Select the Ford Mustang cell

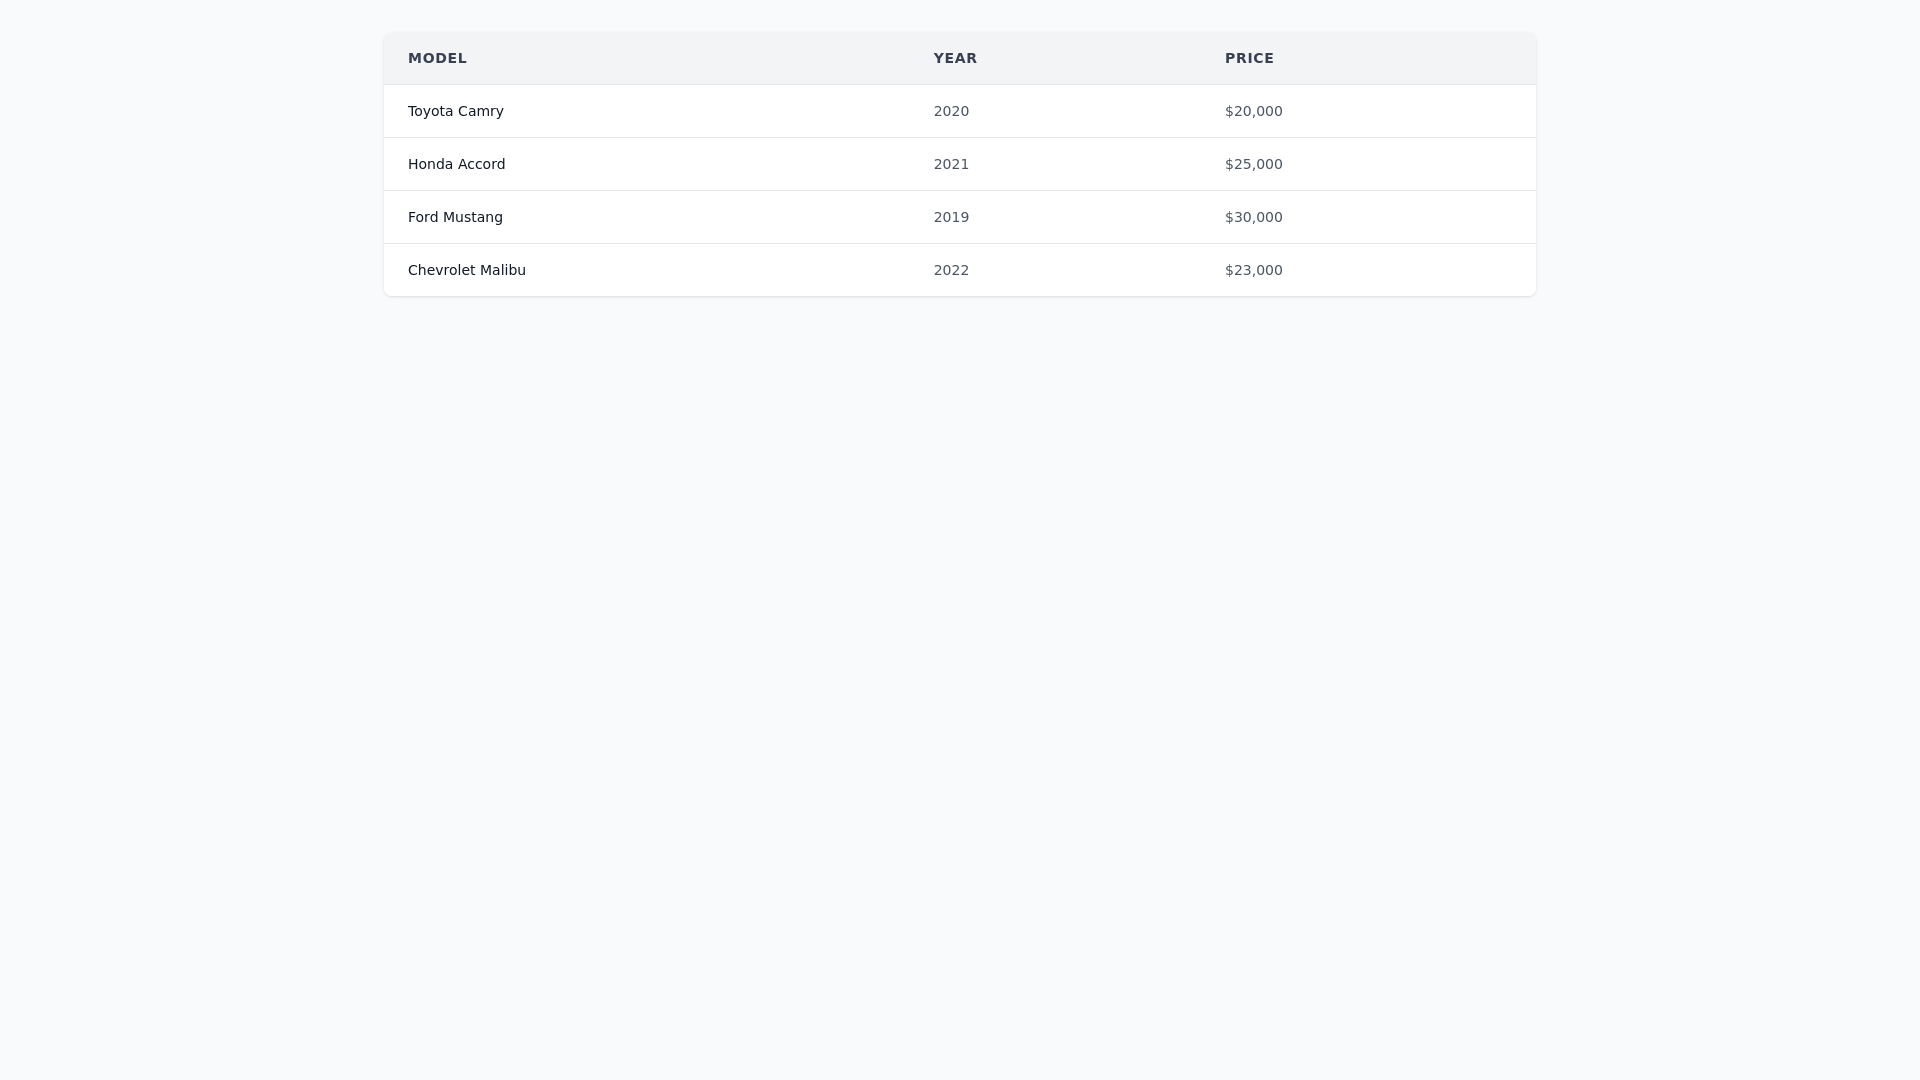click(x=646, y=217)
